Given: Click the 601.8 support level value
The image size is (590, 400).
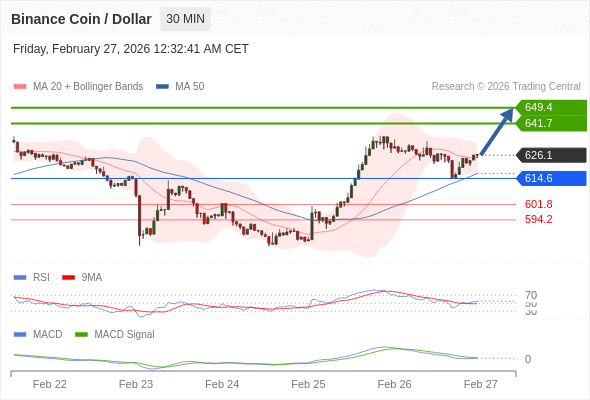Looking at the screenshot, I should pos(538,204).
